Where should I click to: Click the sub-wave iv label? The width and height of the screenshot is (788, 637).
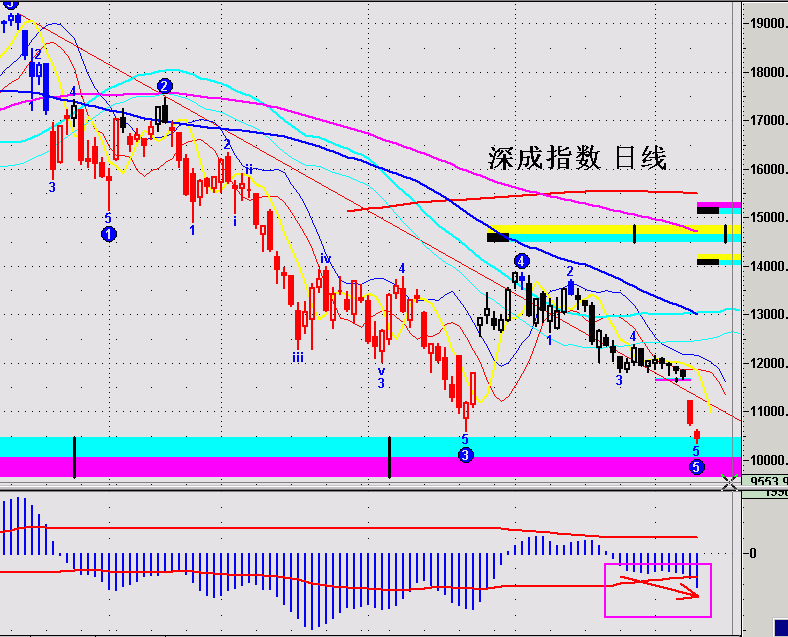click(x=326, y=259)
